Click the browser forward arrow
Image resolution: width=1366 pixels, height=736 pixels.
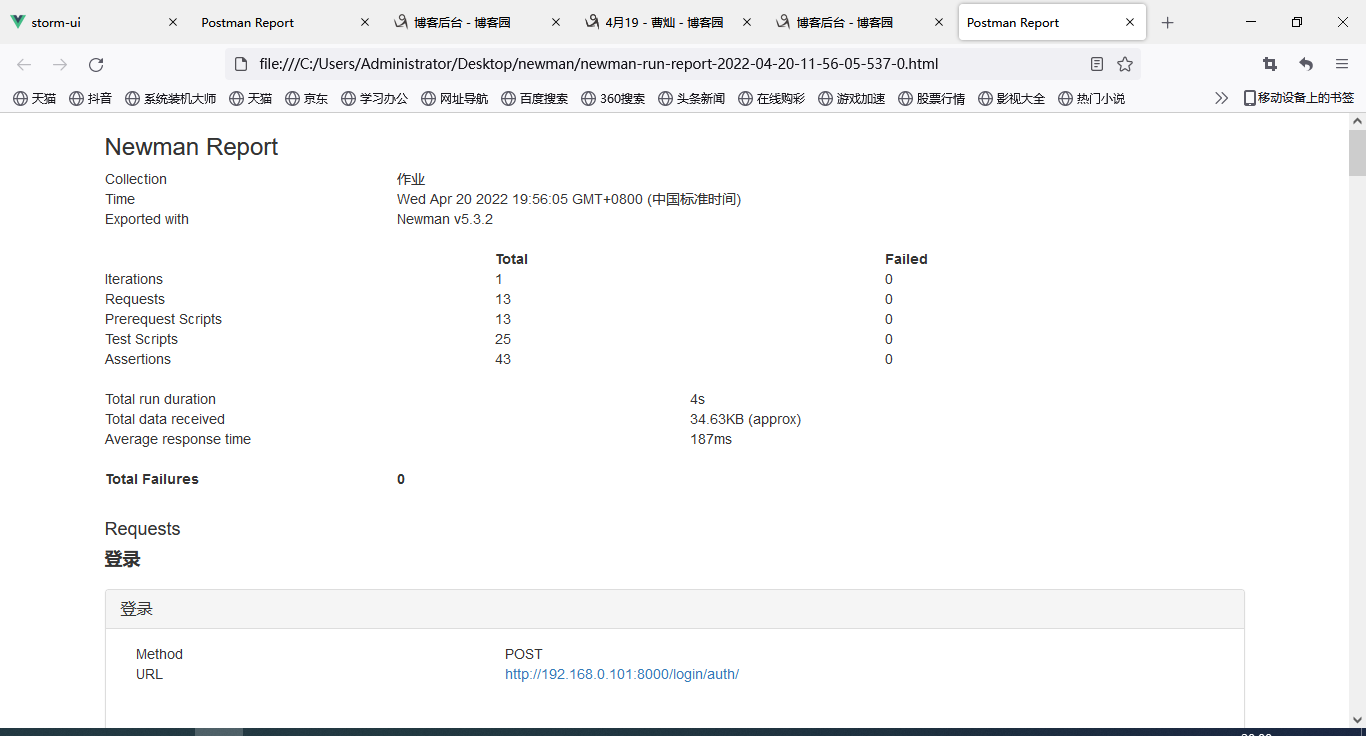pyautogui.click(x=60, y=64)
